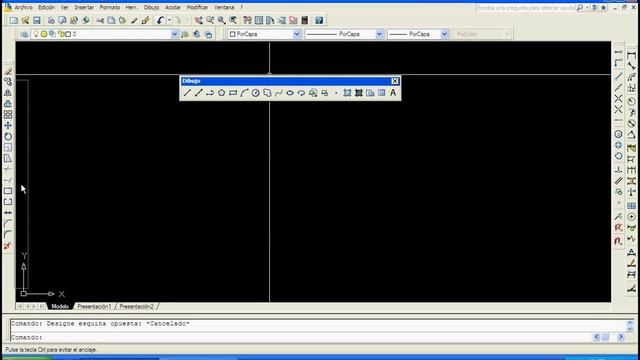640x360 pixels.
Task: Select the Polygon tool in Dibujo toolbar
Action: pos(221,93)
